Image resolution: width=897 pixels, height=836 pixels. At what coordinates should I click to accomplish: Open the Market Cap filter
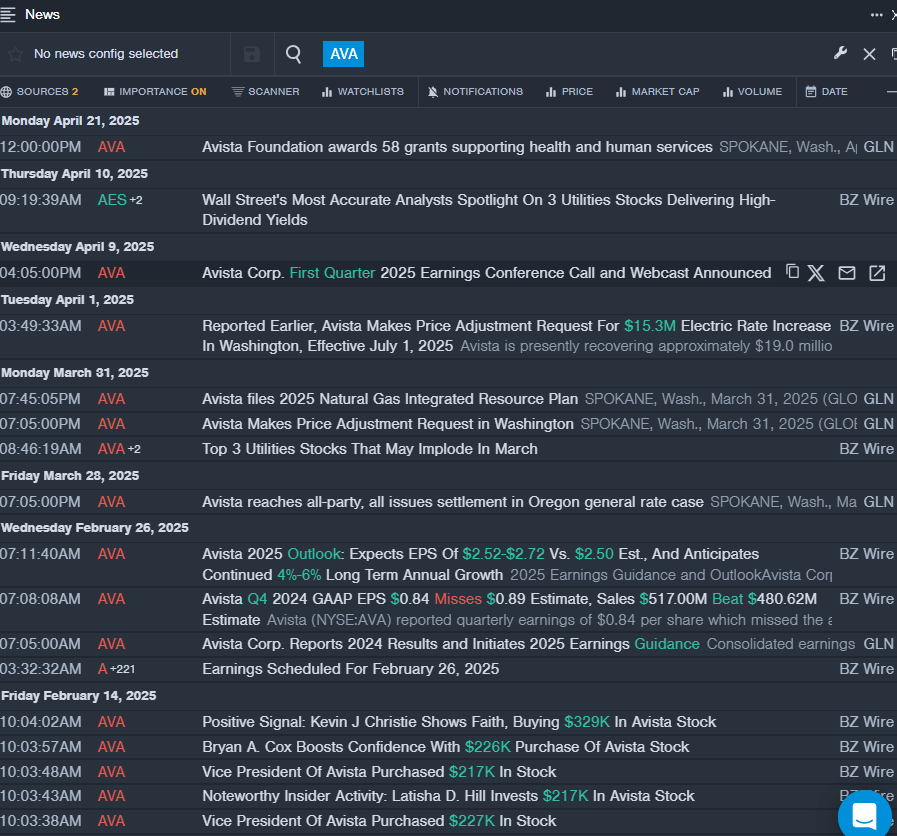point(657,92)
